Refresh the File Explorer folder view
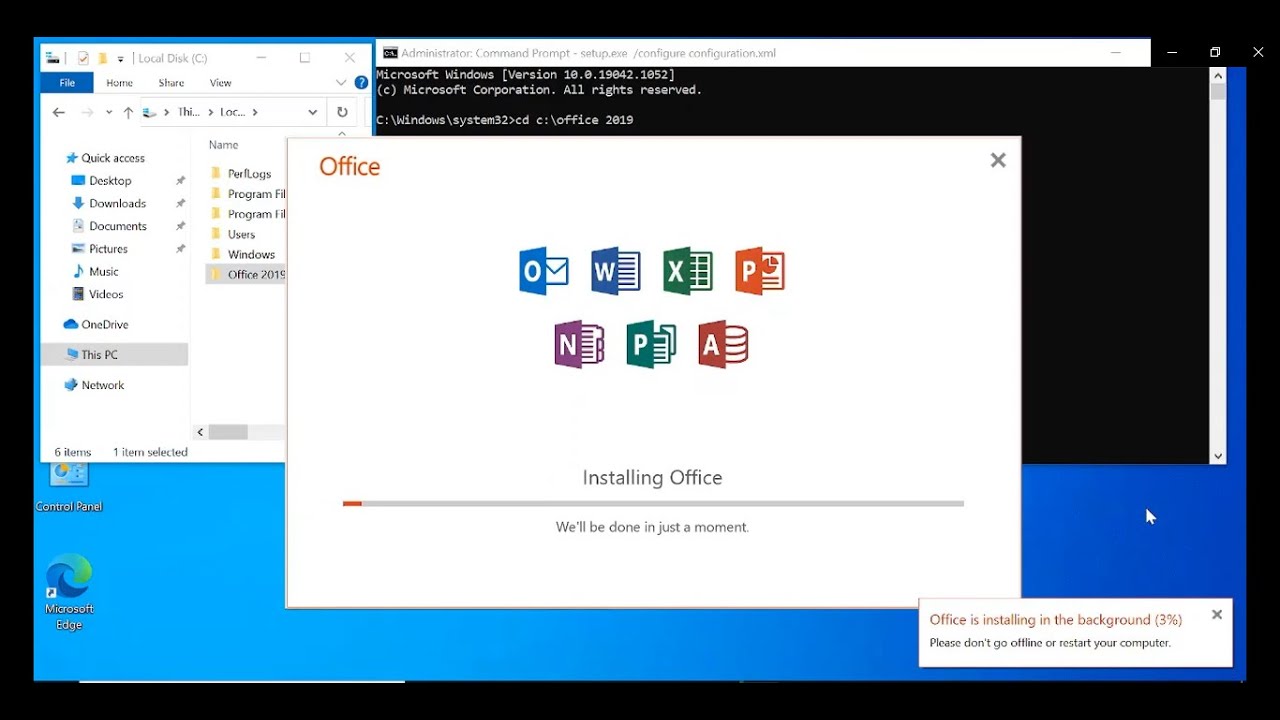Image resolution: width=1280 pixels, height=720 pixels. click(342, 113)
